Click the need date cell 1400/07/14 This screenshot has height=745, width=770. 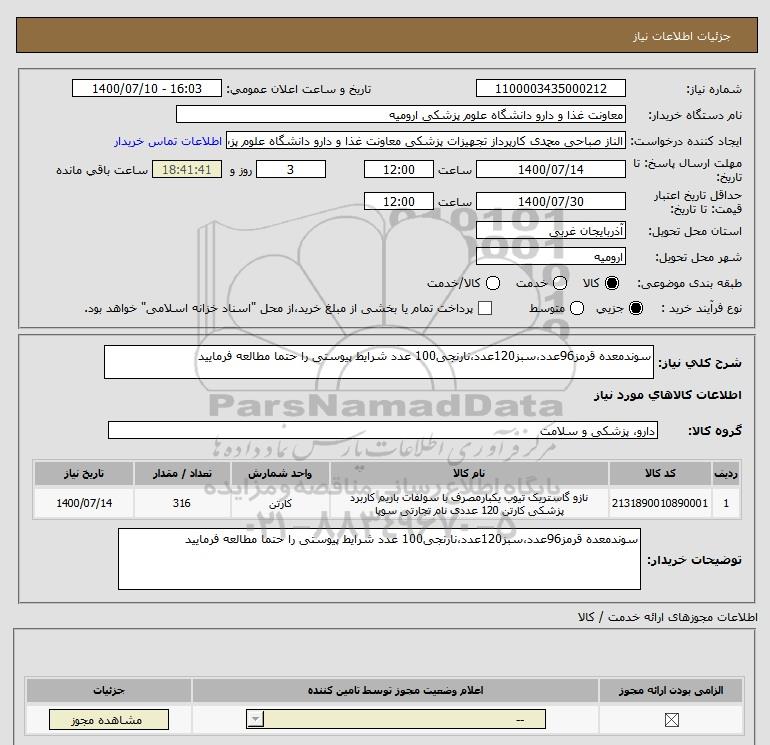(84, 503)
